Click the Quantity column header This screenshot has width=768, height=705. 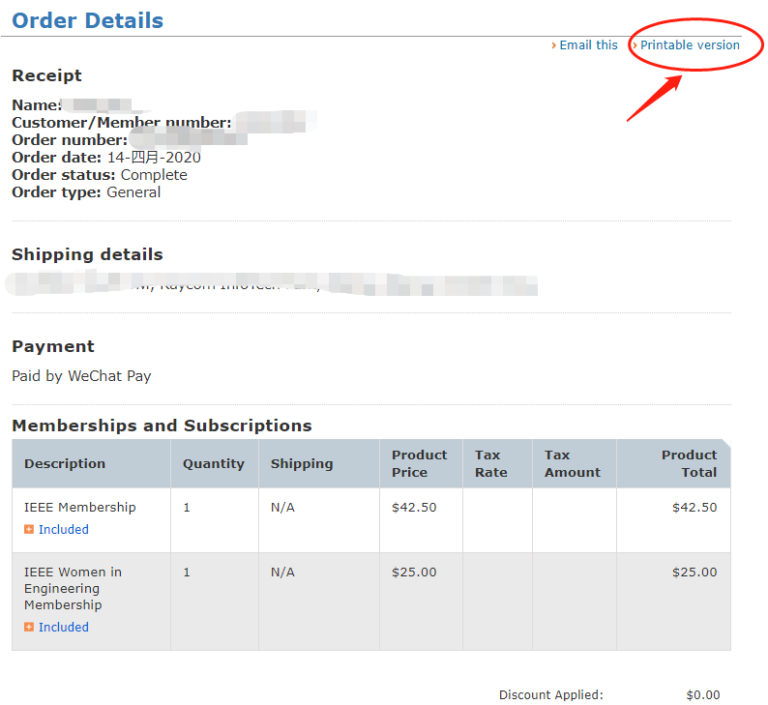coord(213,464)
